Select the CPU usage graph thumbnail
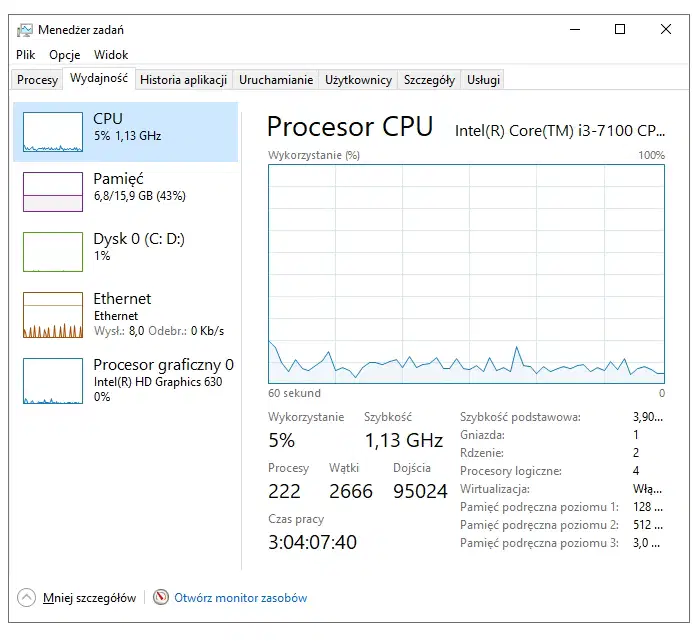 [x=53, y=132]
